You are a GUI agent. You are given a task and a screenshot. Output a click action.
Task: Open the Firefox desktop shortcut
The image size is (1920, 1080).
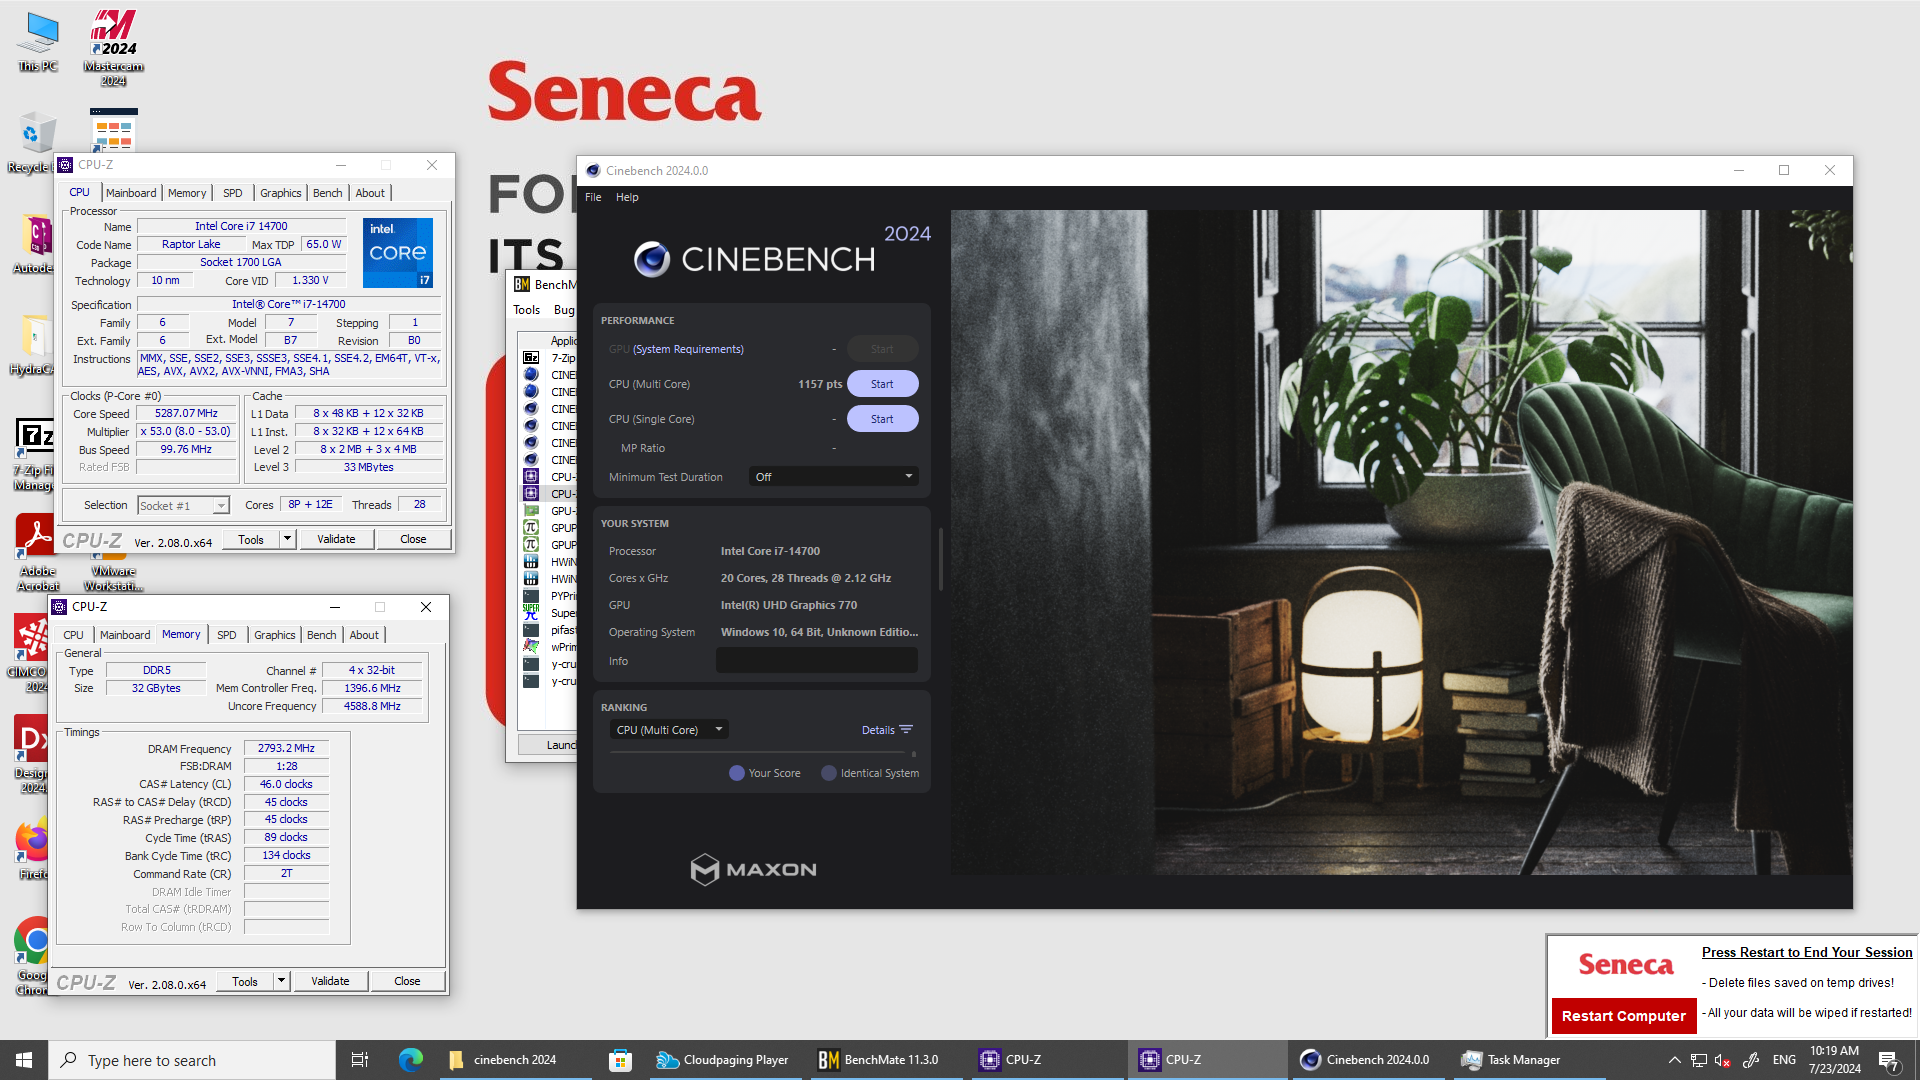pyautogui.click(x=33, y=850)
